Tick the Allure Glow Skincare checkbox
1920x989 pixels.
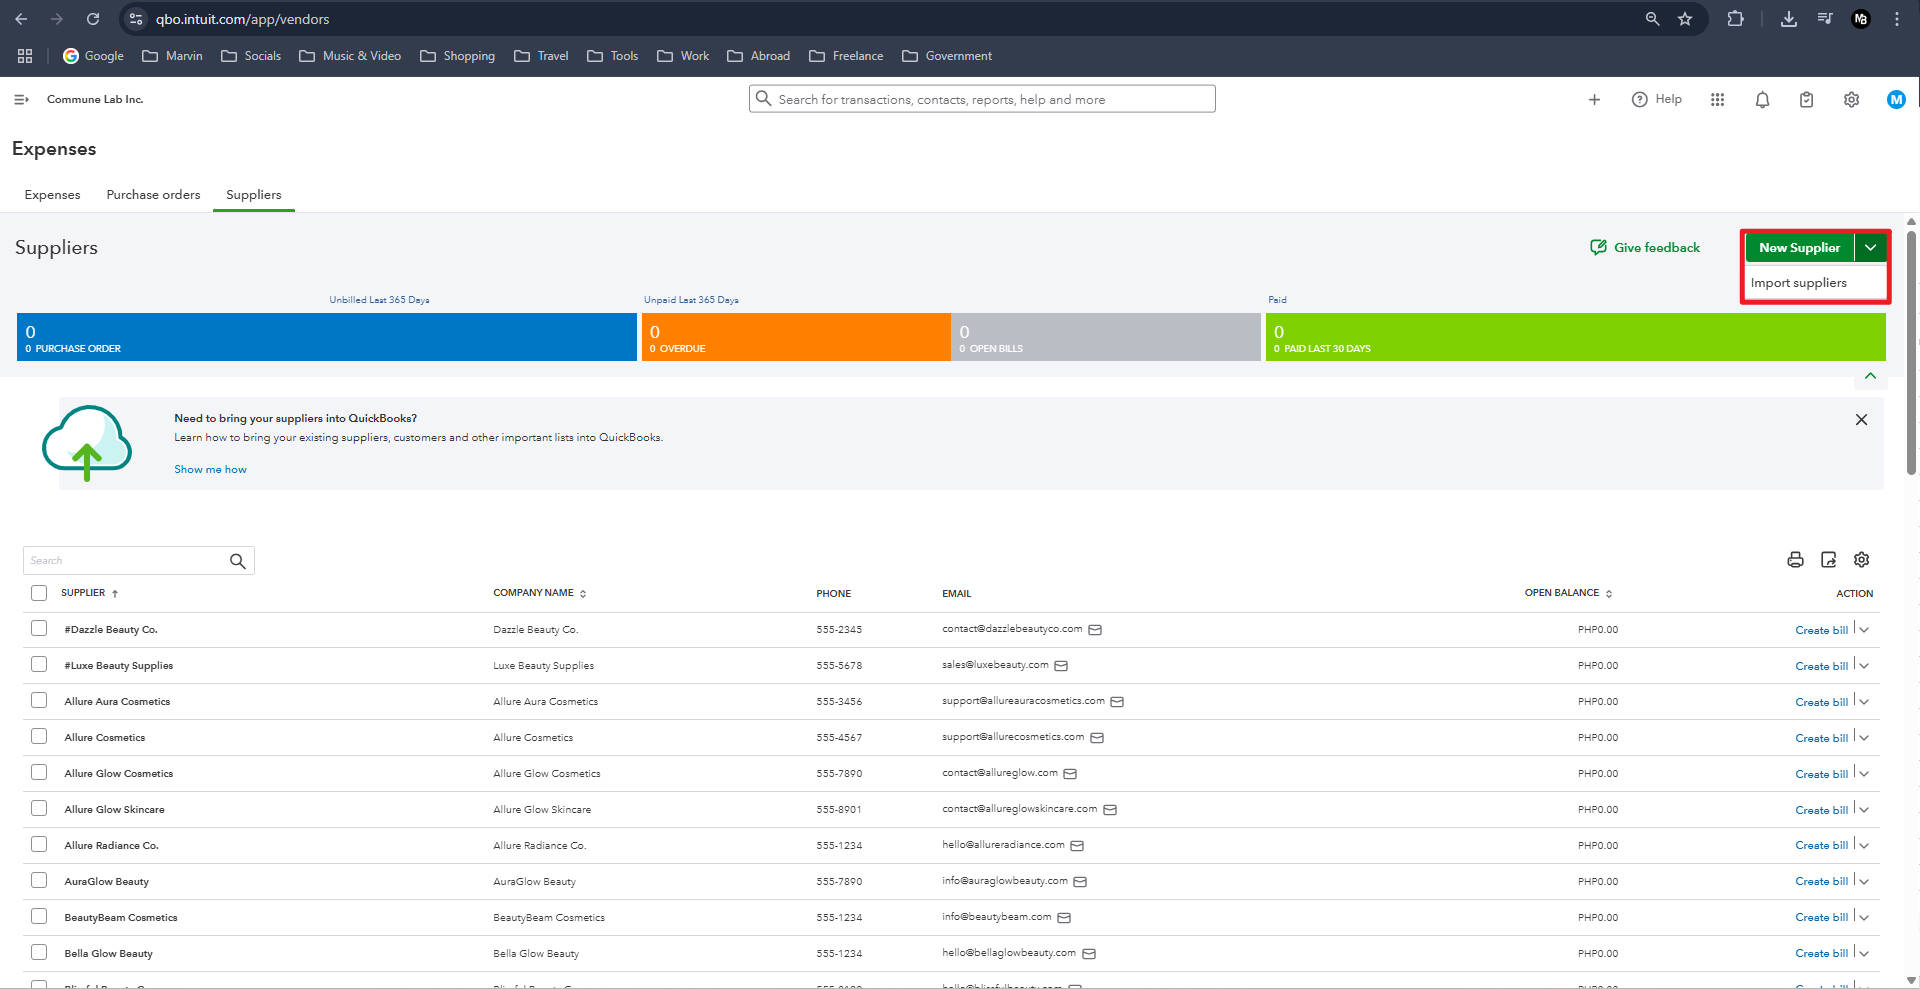click(39, 808)
